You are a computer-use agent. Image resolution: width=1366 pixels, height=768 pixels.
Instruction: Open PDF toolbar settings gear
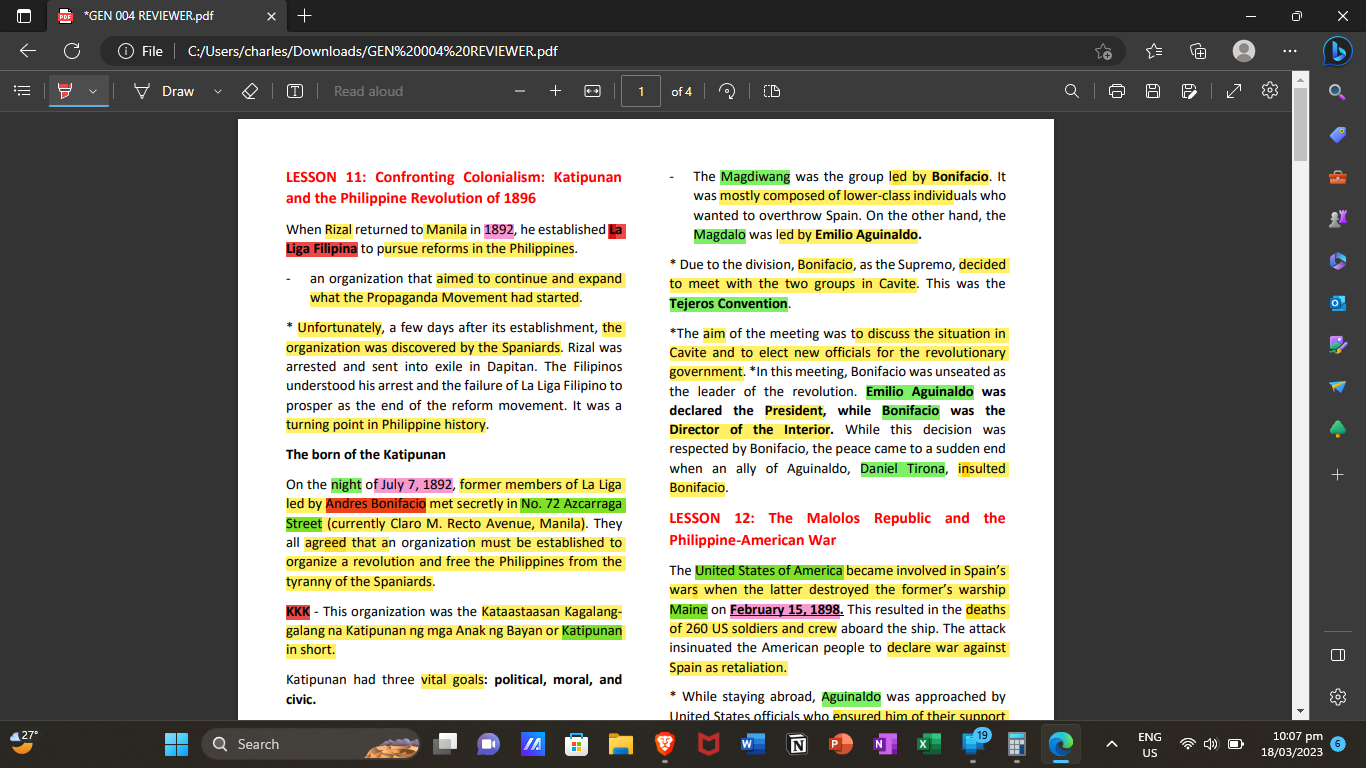tap(1270, 91)
